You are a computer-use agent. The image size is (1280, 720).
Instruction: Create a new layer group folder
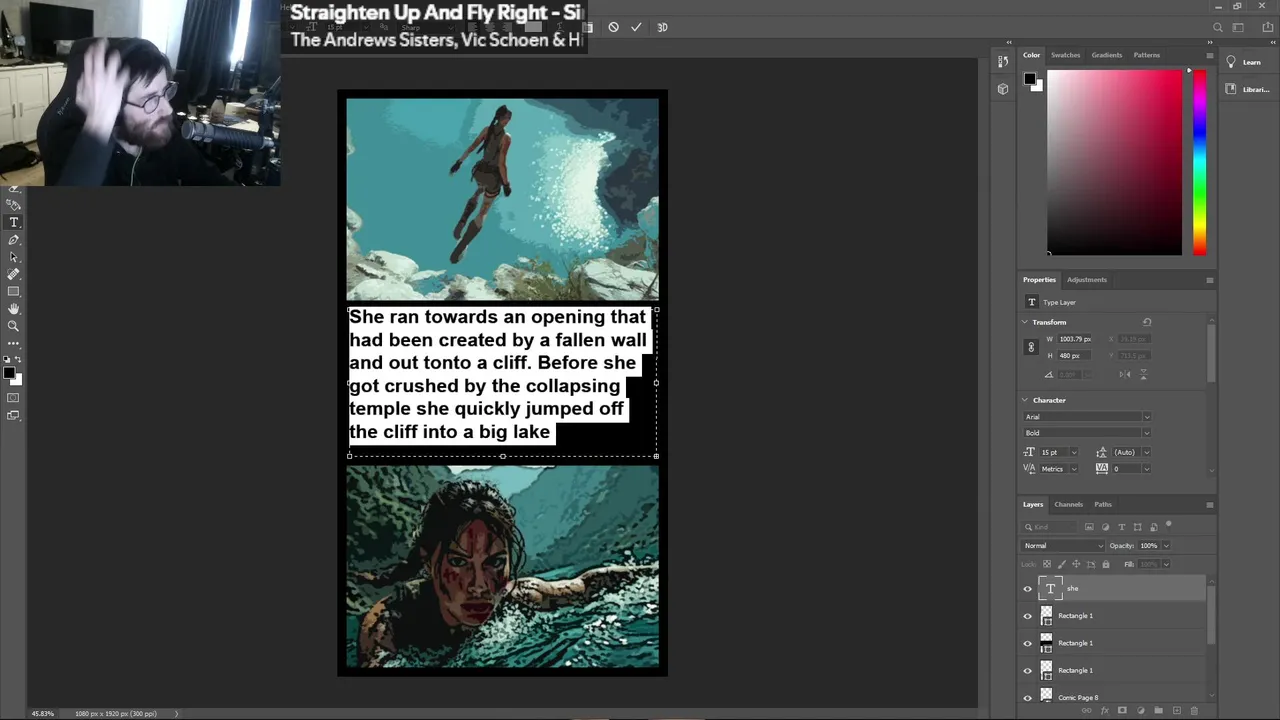[x=1158, y=710]
